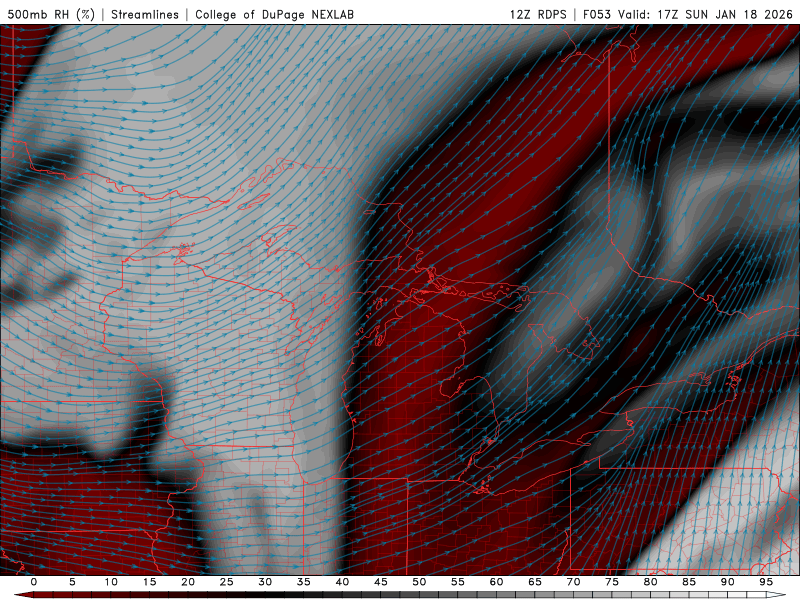Click the "25" colorbar scale label
The image size is (800, 600).
(x=227, y=582)
